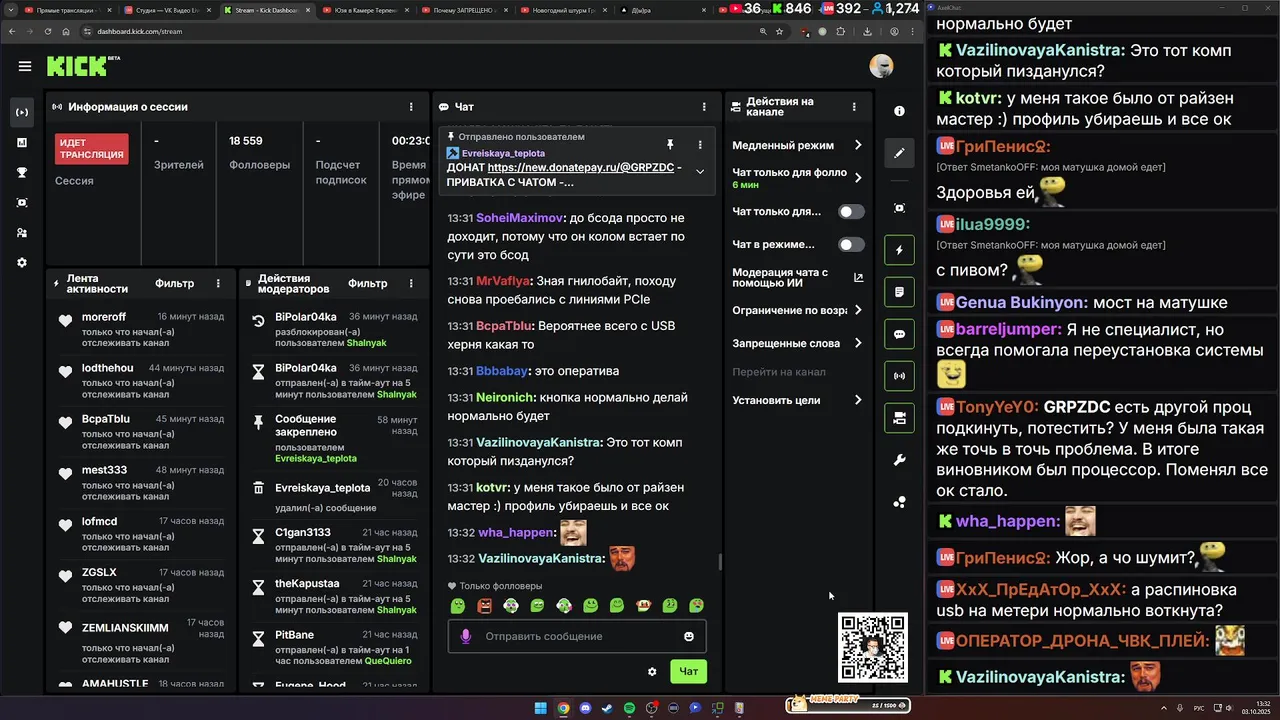Unpin the pinned chat message
This screenshot has height=720, width=1280.
point(670,144)
